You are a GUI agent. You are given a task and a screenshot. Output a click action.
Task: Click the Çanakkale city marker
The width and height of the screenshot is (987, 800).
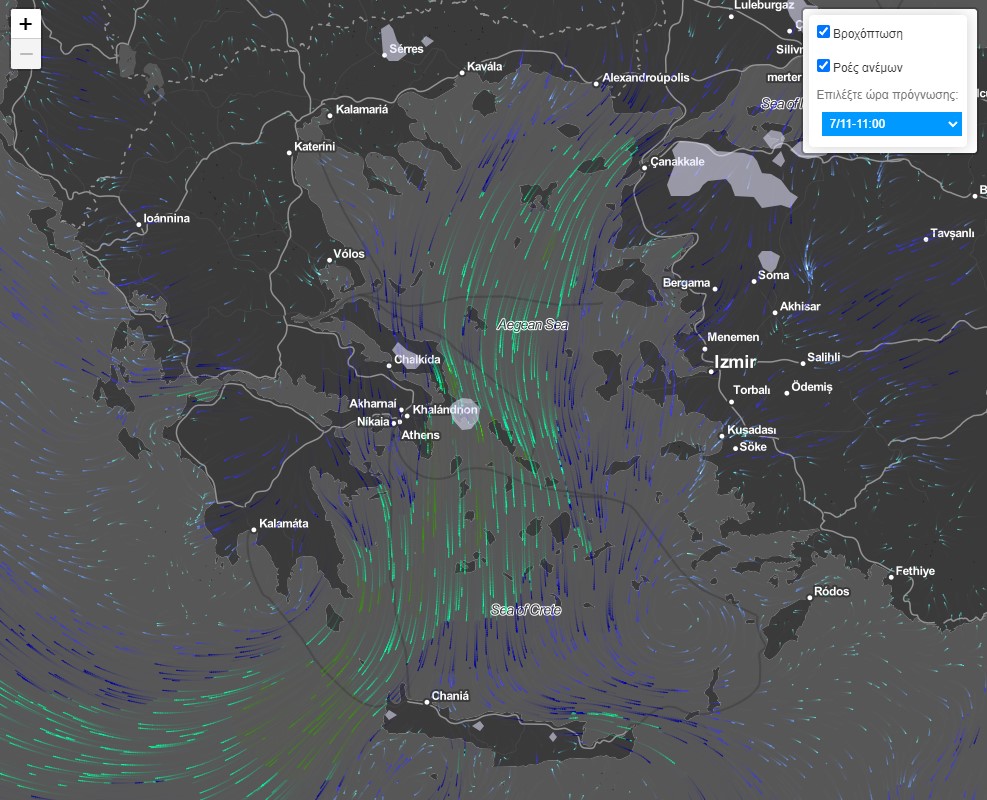644,168
